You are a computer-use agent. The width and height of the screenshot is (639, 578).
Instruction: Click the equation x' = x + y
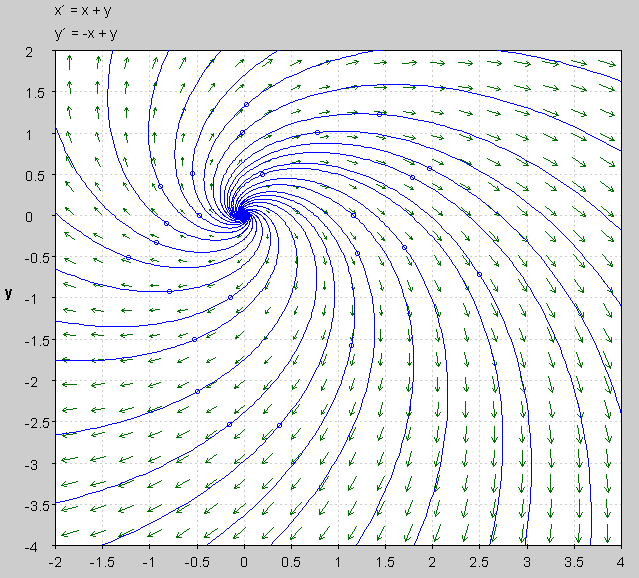pos(83,10)
